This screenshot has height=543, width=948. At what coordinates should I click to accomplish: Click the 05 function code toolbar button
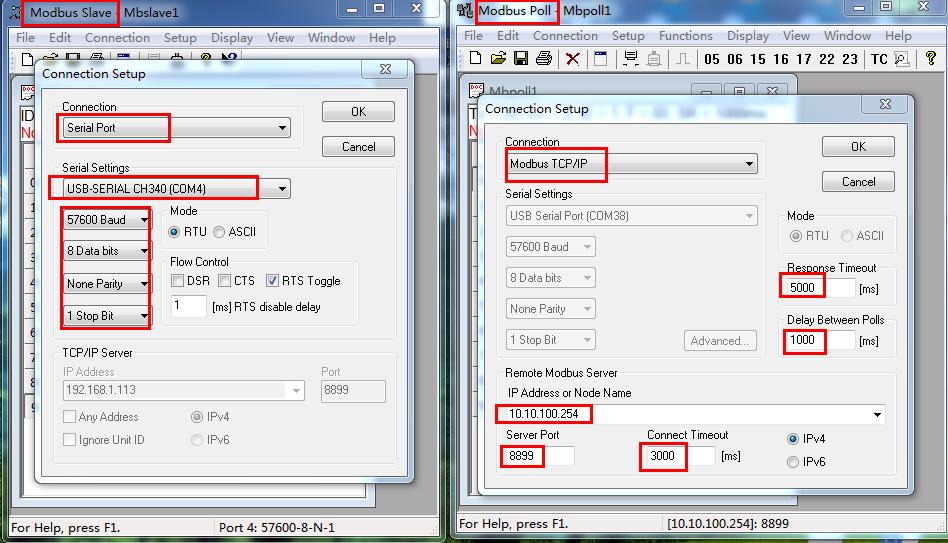coord(712,59)
